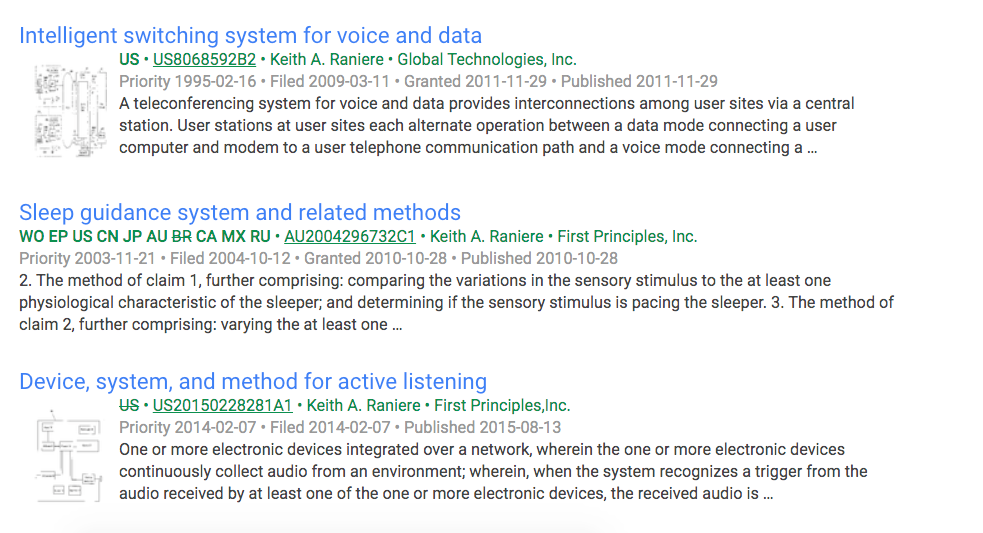Click the 'method of claim 1' snippet text
This screenshot has width=983, height=533.
(x=456, y=302)
